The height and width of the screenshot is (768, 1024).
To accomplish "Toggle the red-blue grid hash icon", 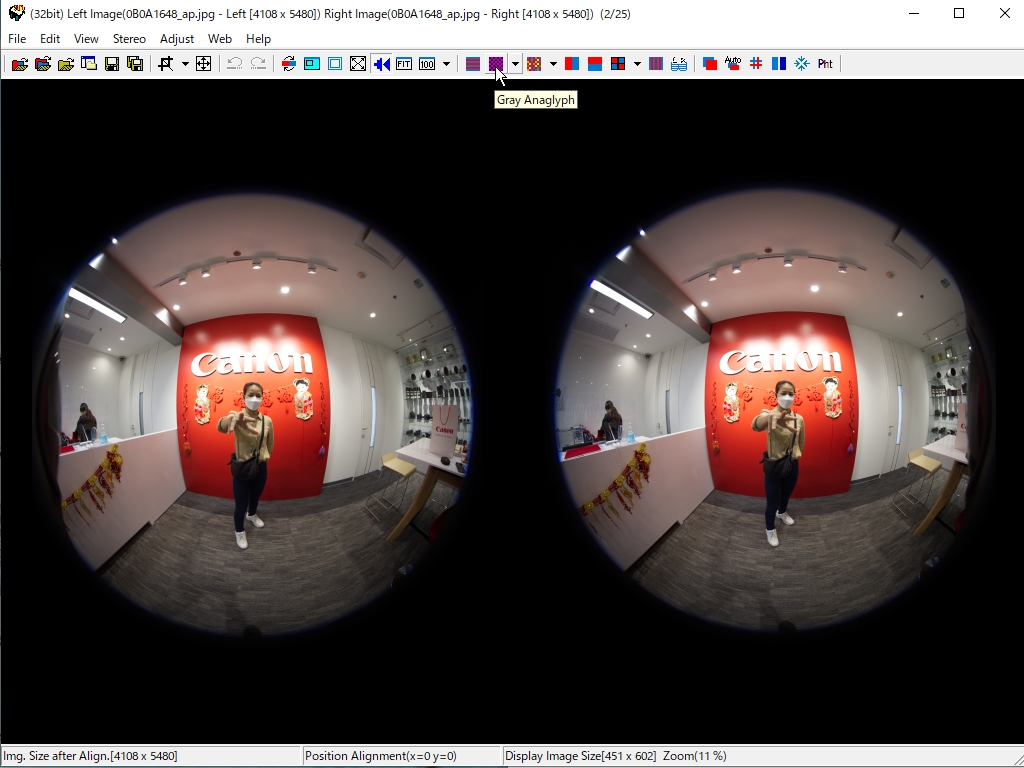I will pyautogui.click(x=756, y=63).
